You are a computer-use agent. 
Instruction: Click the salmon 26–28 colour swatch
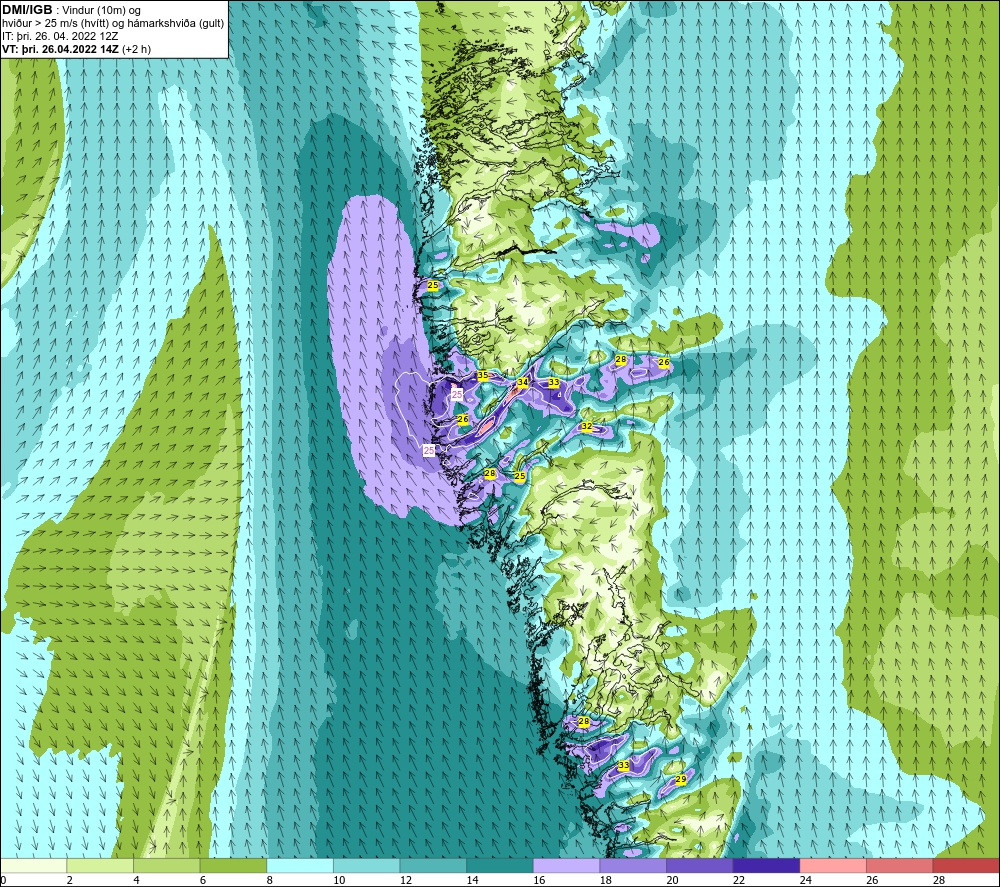[x=900, y=866]
